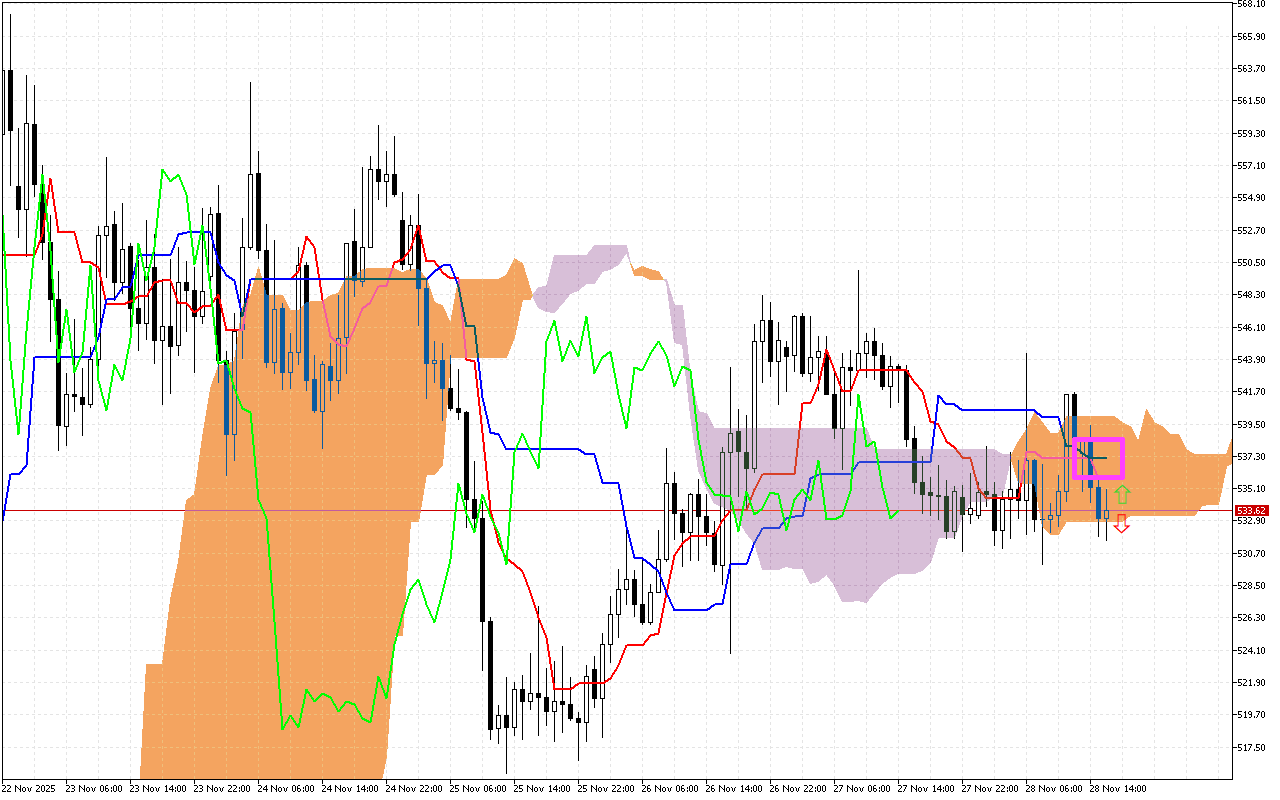Click the 23 Nov 06:00 time label
Screen dimensions: 1280x800
[93, 789]
